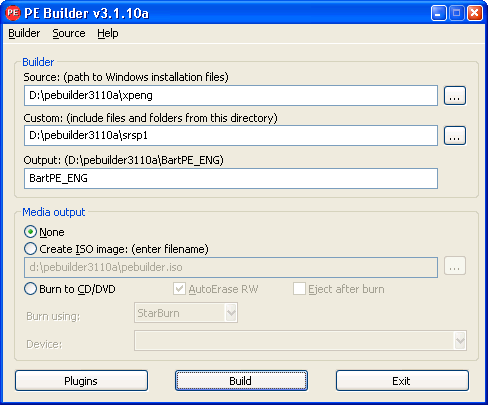Image resolution: width=488 pixels, height=405 pixels.
Task: Click the Source path input field
Action: [231, 95]
